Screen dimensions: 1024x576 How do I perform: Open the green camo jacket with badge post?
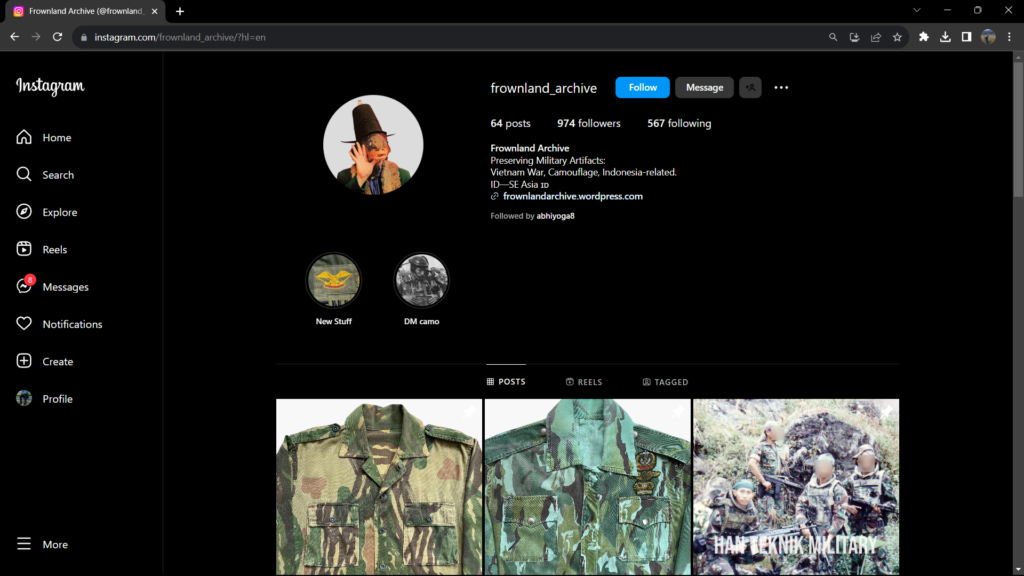pyautogui.click(x=587, y=487)
